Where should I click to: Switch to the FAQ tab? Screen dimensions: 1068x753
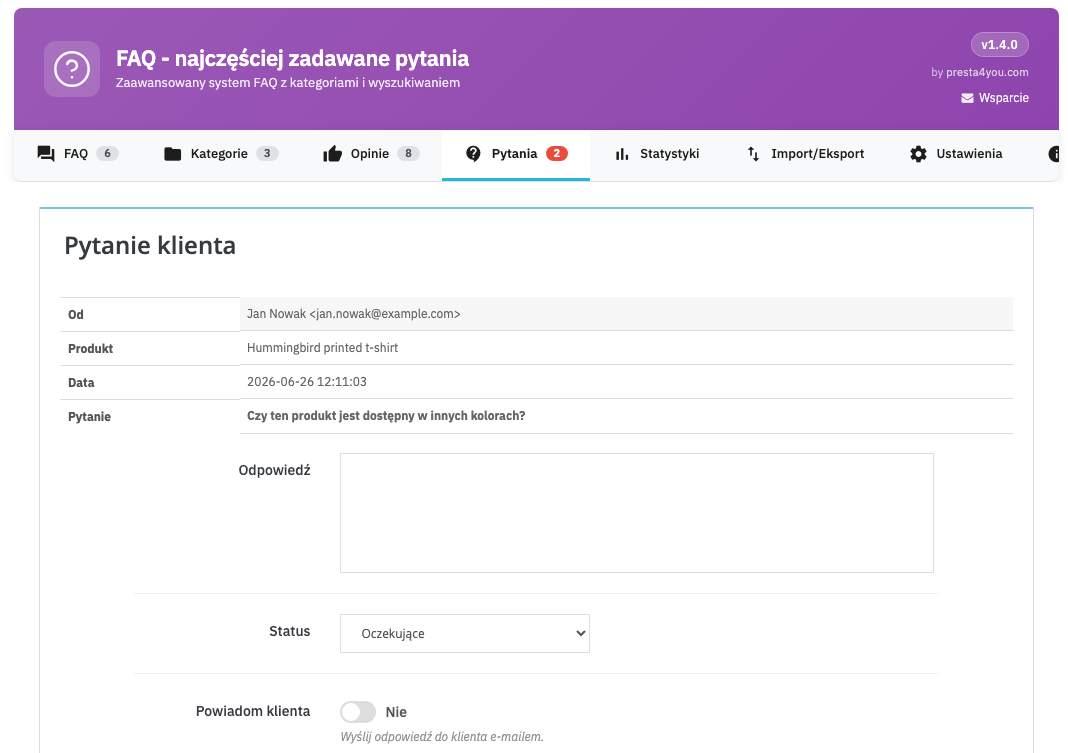coord(78,154)
